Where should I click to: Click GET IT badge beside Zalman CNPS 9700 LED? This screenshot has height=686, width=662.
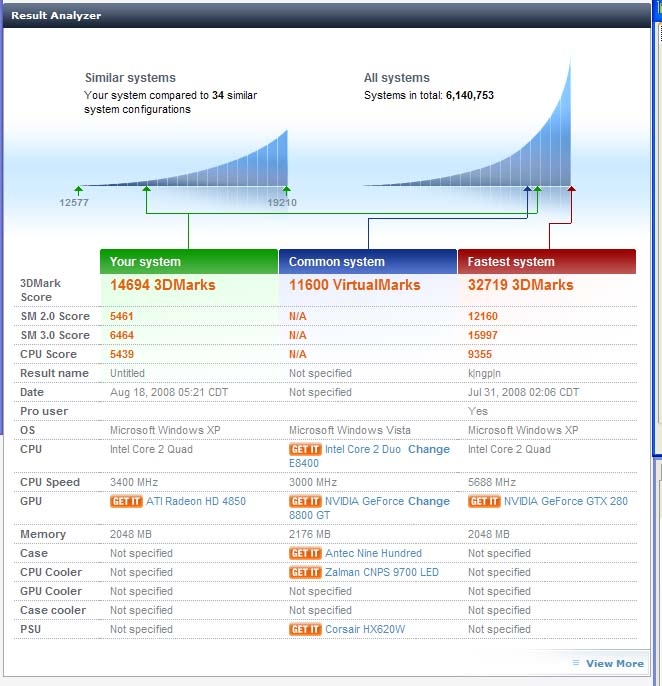click(x=305, y=572)
